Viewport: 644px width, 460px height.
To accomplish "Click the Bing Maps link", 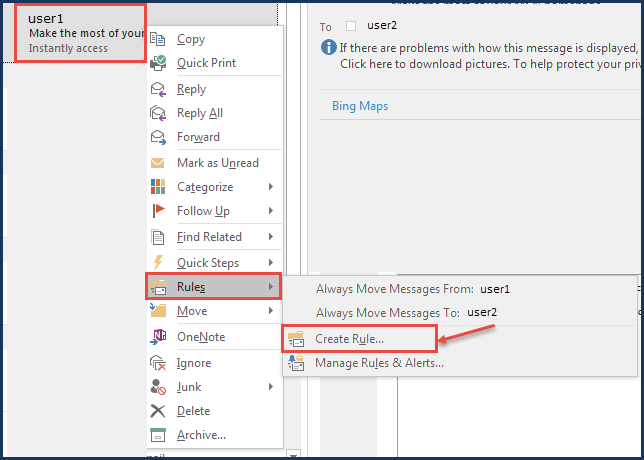I will click(x=360, y=106).
